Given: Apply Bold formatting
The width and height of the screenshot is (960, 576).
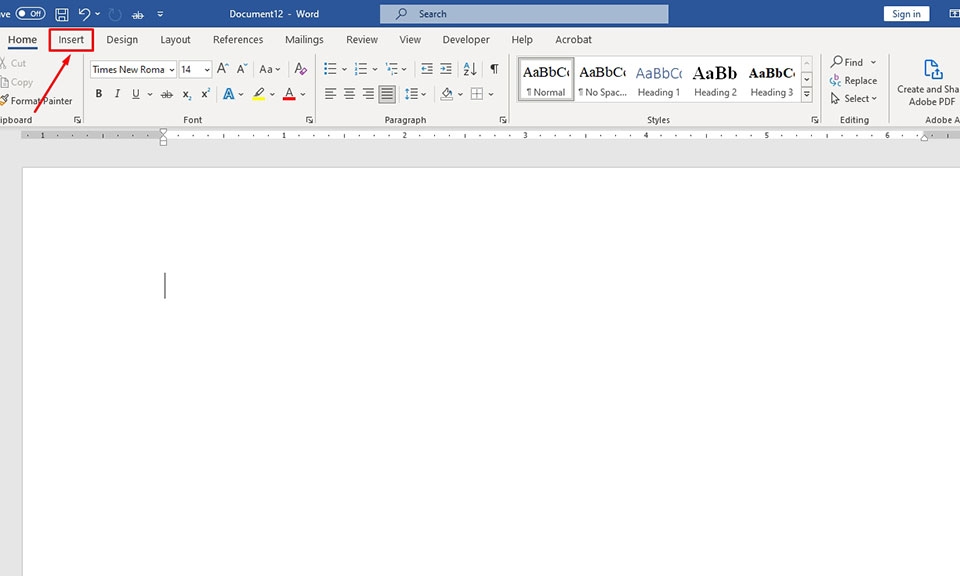Looking at the screenshot, I should tap(98, 94).
